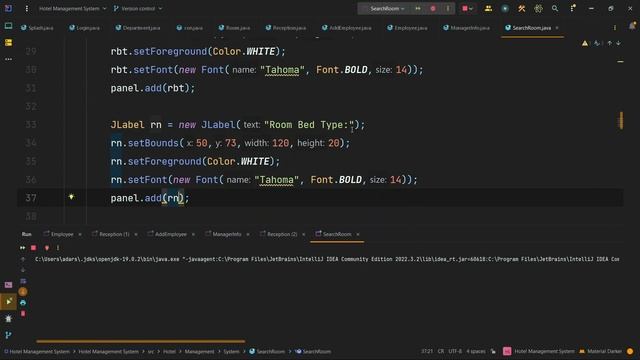
Task: Open the editor tabs overflow menu
Action: (x=615, y=28)
